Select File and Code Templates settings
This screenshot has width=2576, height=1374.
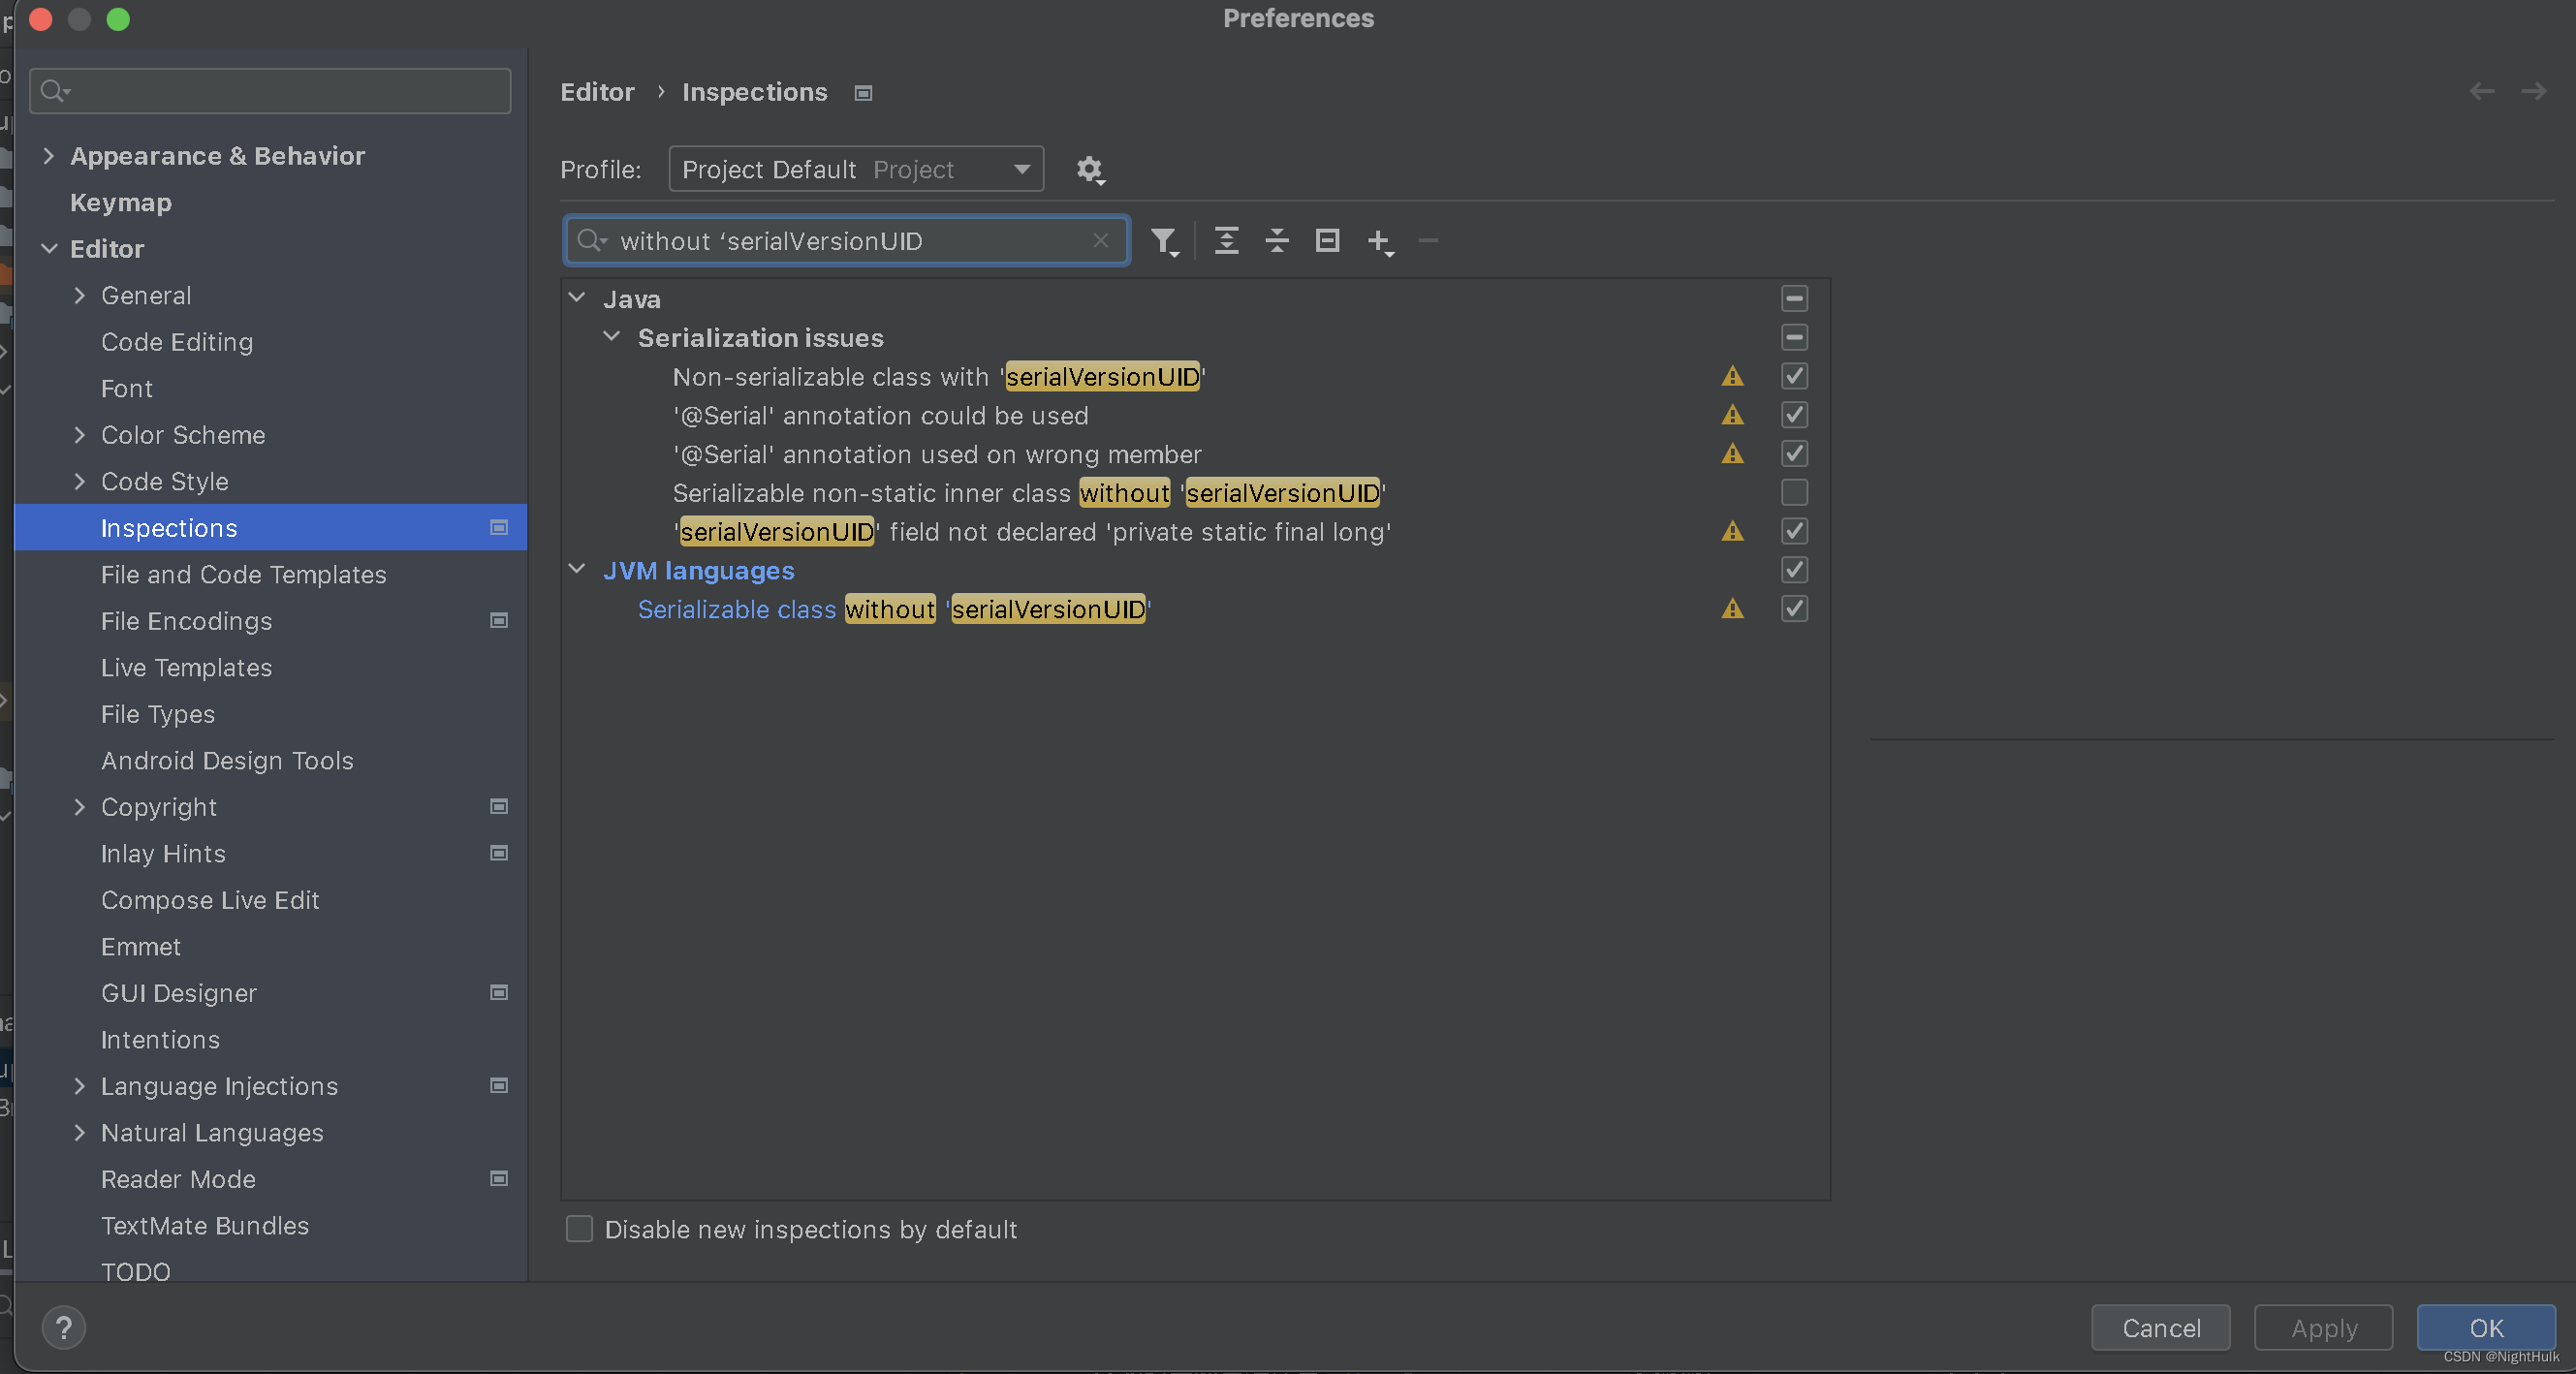tap(243, 575)
